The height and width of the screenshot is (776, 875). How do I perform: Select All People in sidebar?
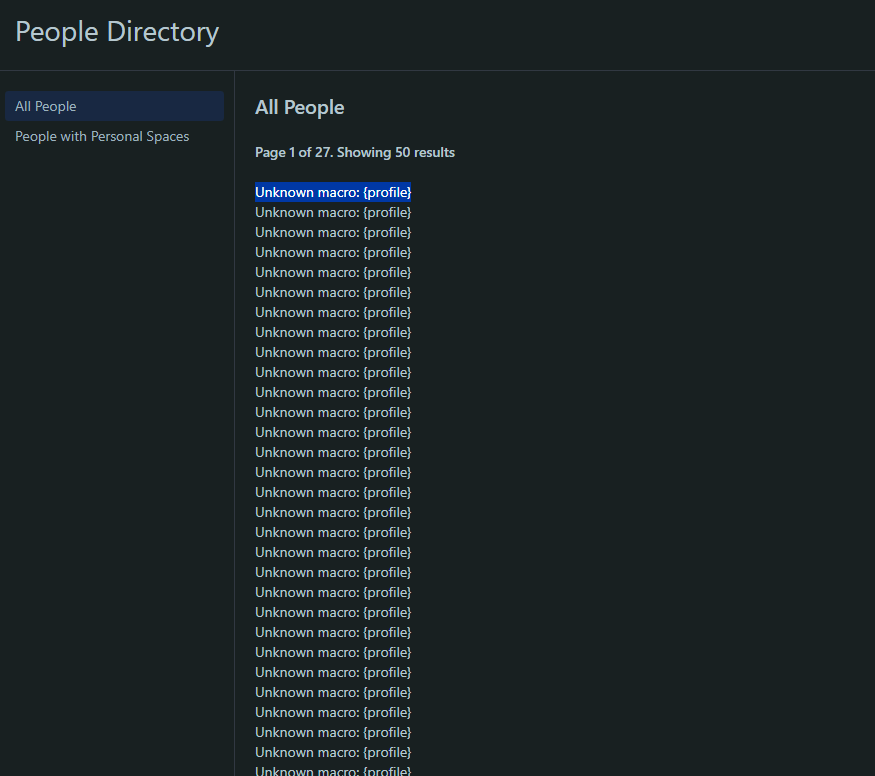click(114, 106)
